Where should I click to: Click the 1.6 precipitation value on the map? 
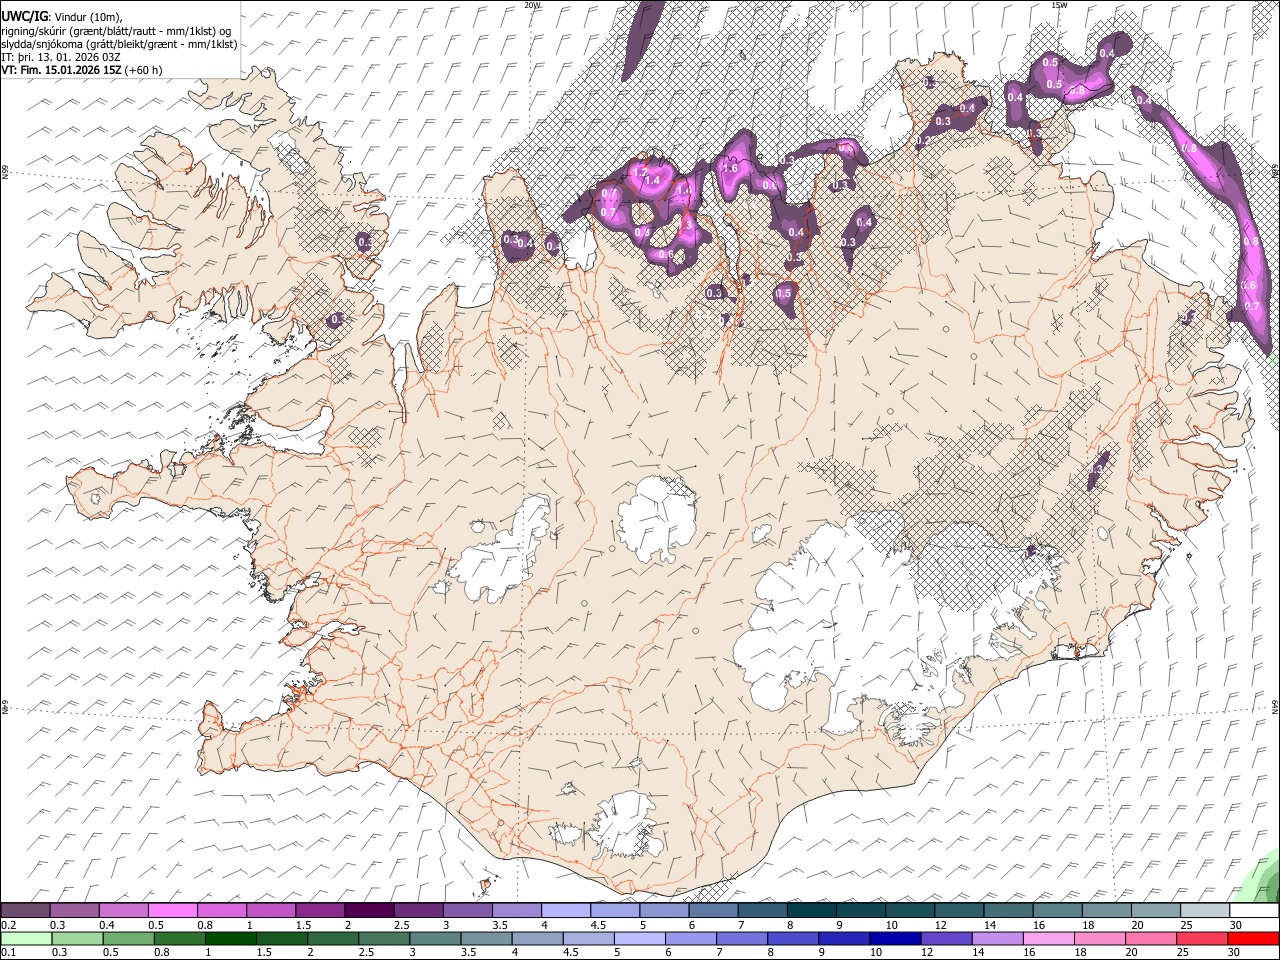(x=730, y=169)
